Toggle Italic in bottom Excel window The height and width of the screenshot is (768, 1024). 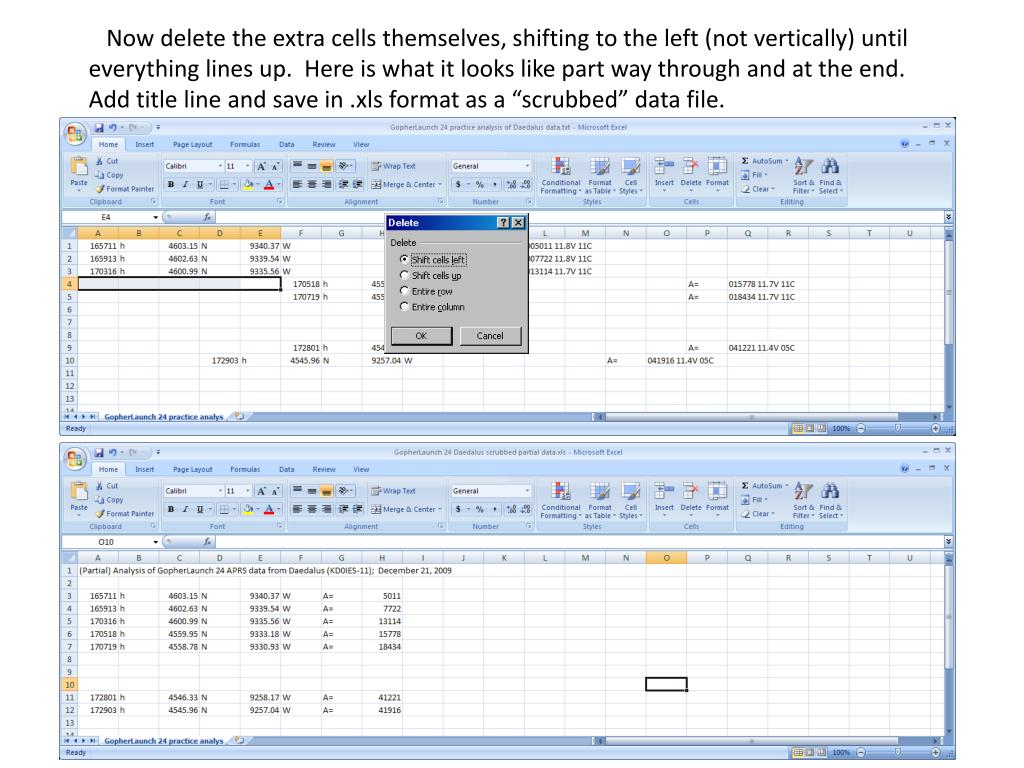(185, 509)
